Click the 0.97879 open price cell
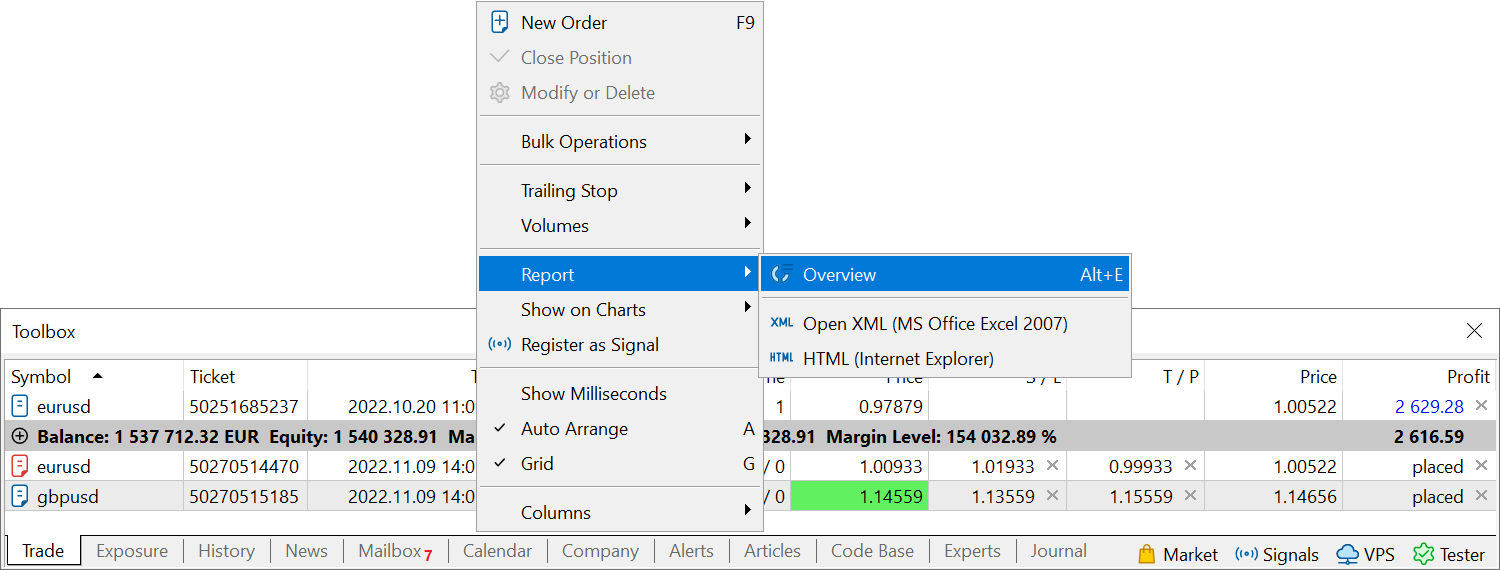This screenshot has height=570, width=1500. pyautogui.click(x=859, y=406)
